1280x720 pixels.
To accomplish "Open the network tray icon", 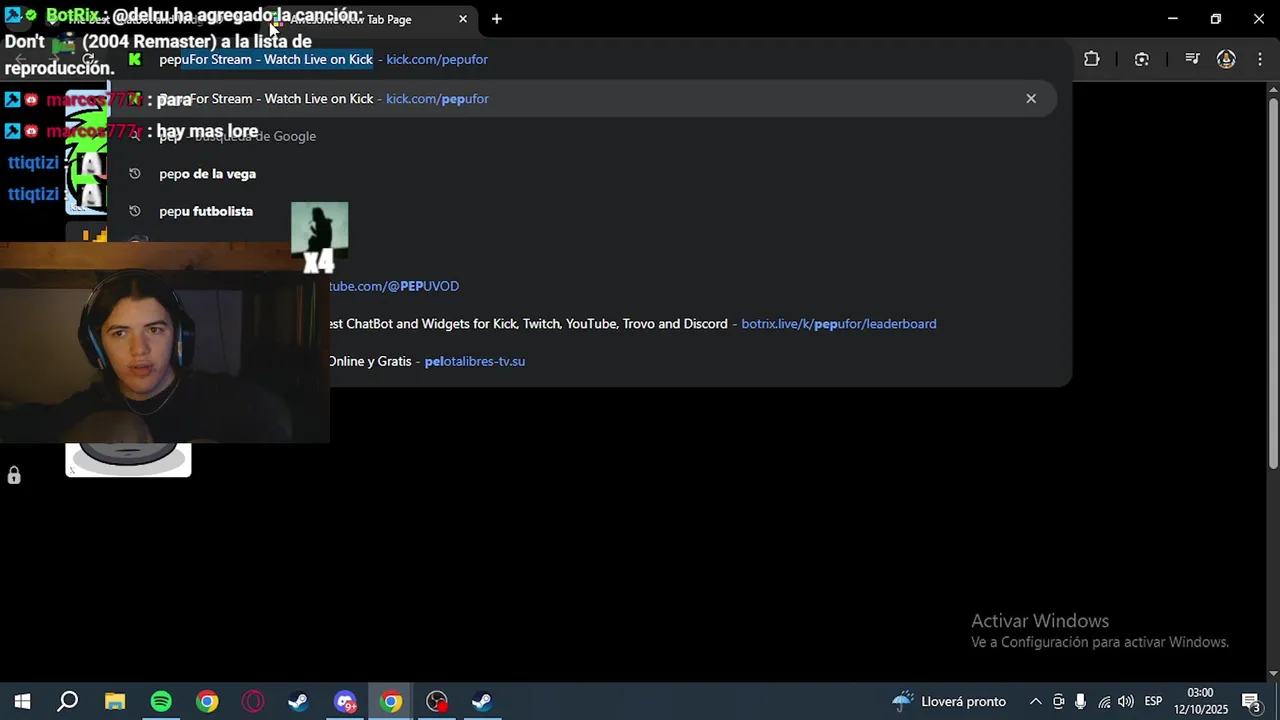I will coord(1104,702).
